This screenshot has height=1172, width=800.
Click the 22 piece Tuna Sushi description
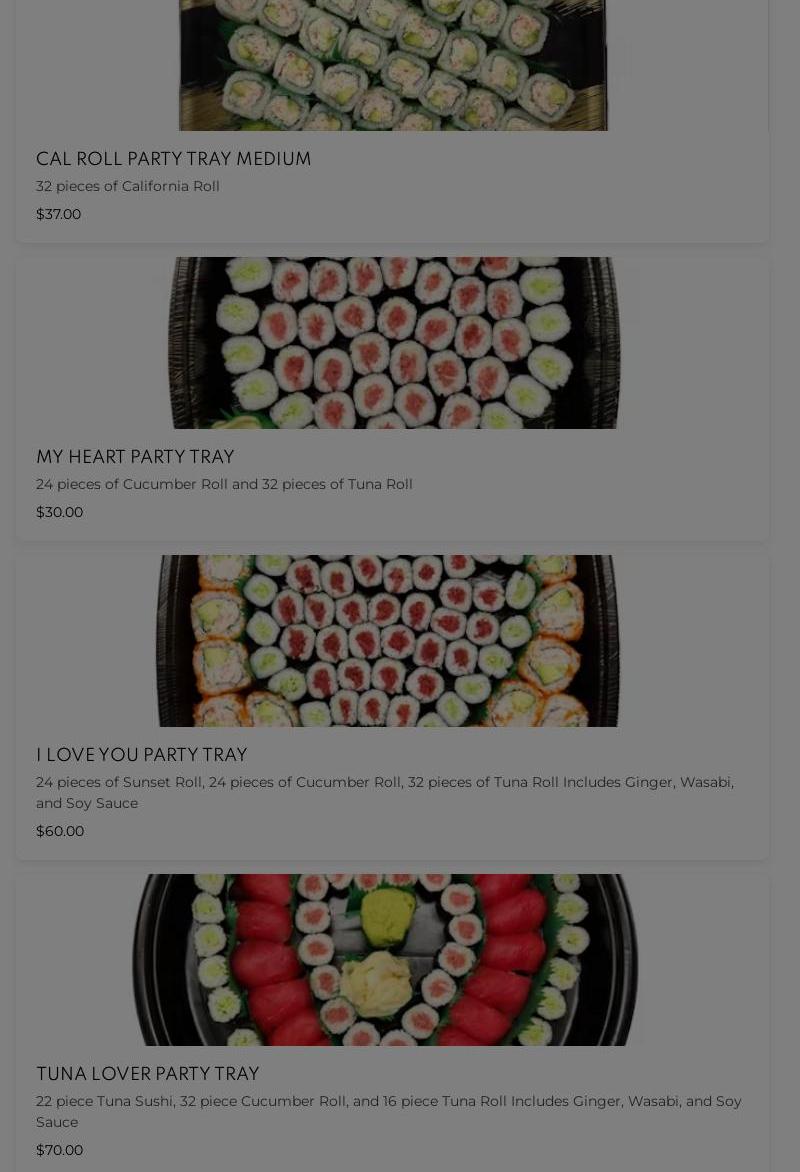[x=389, y=1111]
